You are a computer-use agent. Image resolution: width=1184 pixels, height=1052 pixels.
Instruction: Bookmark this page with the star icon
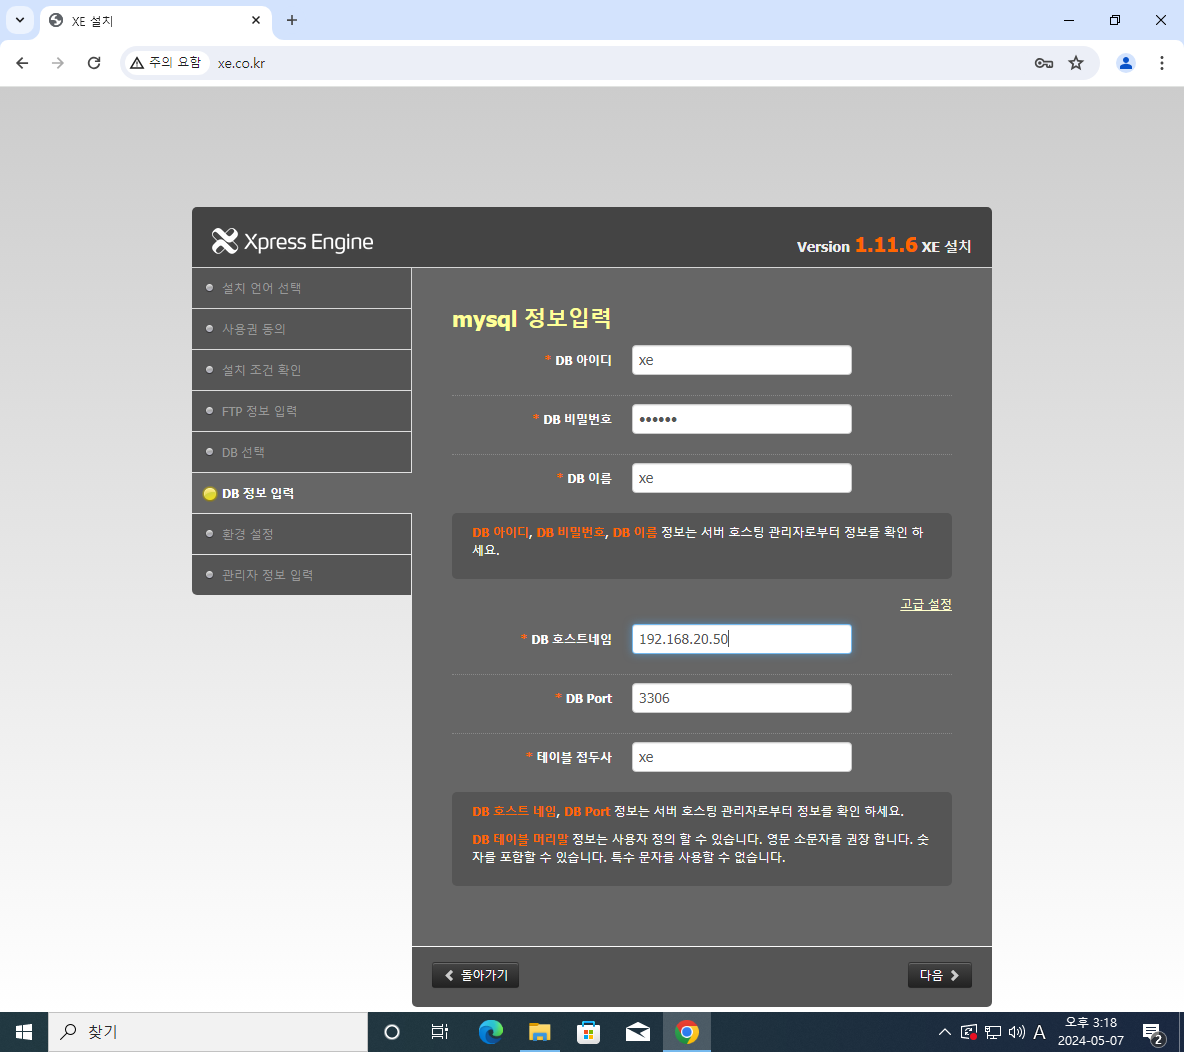click(x=1076, y=63)
